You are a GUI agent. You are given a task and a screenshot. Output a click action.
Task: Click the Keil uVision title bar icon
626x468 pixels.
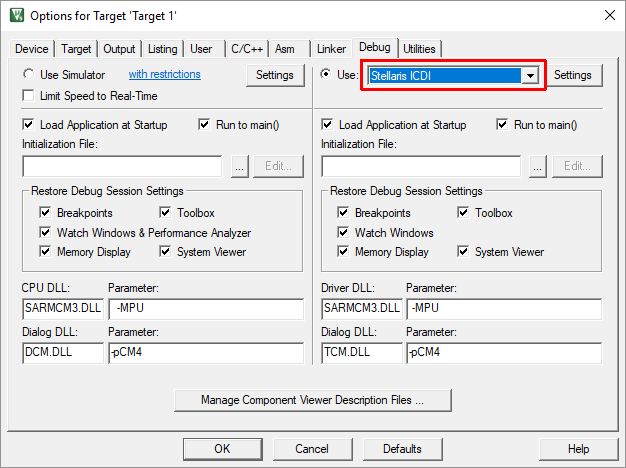click(17, 15)
